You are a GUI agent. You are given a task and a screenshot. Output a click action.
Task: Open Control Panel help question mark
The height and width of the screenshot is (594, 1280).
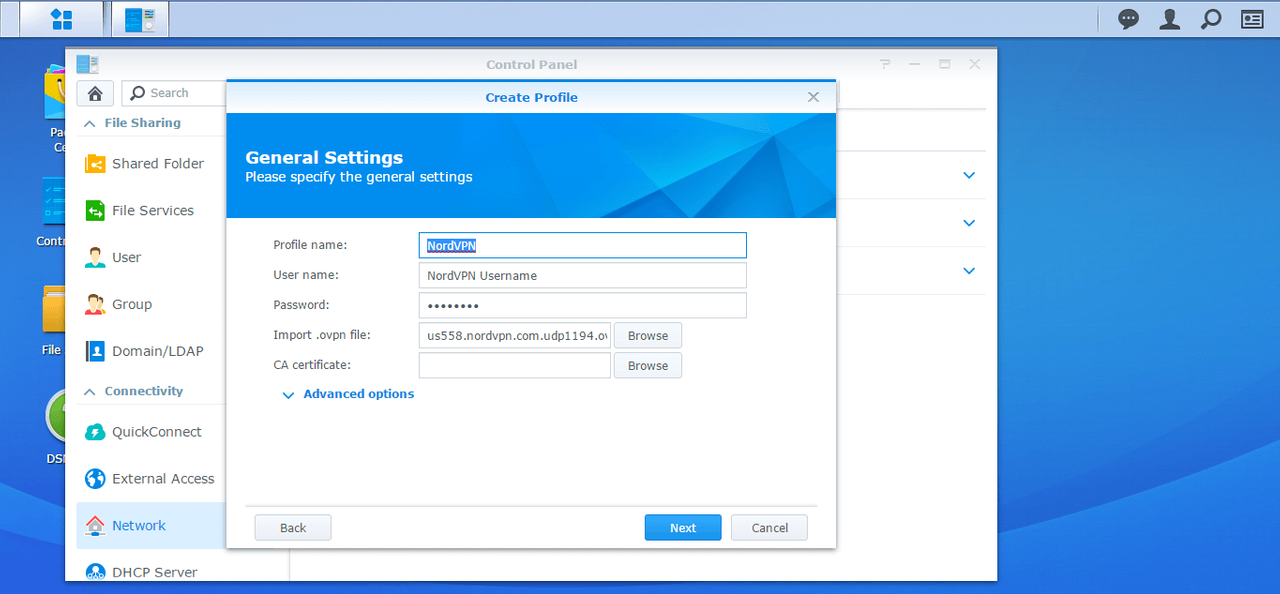(x=885, y=64)
